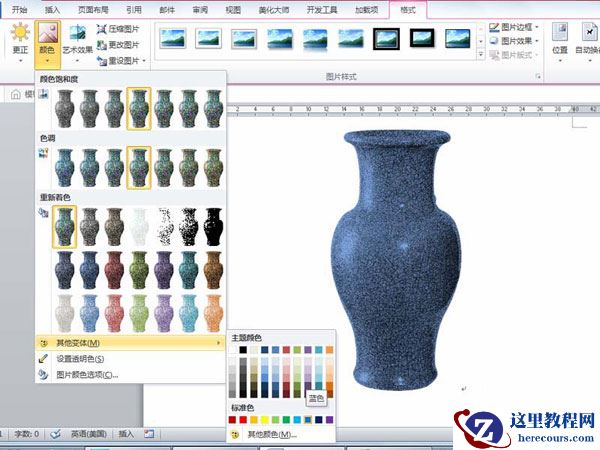Click 压缩图片 compress pictures

118,29
